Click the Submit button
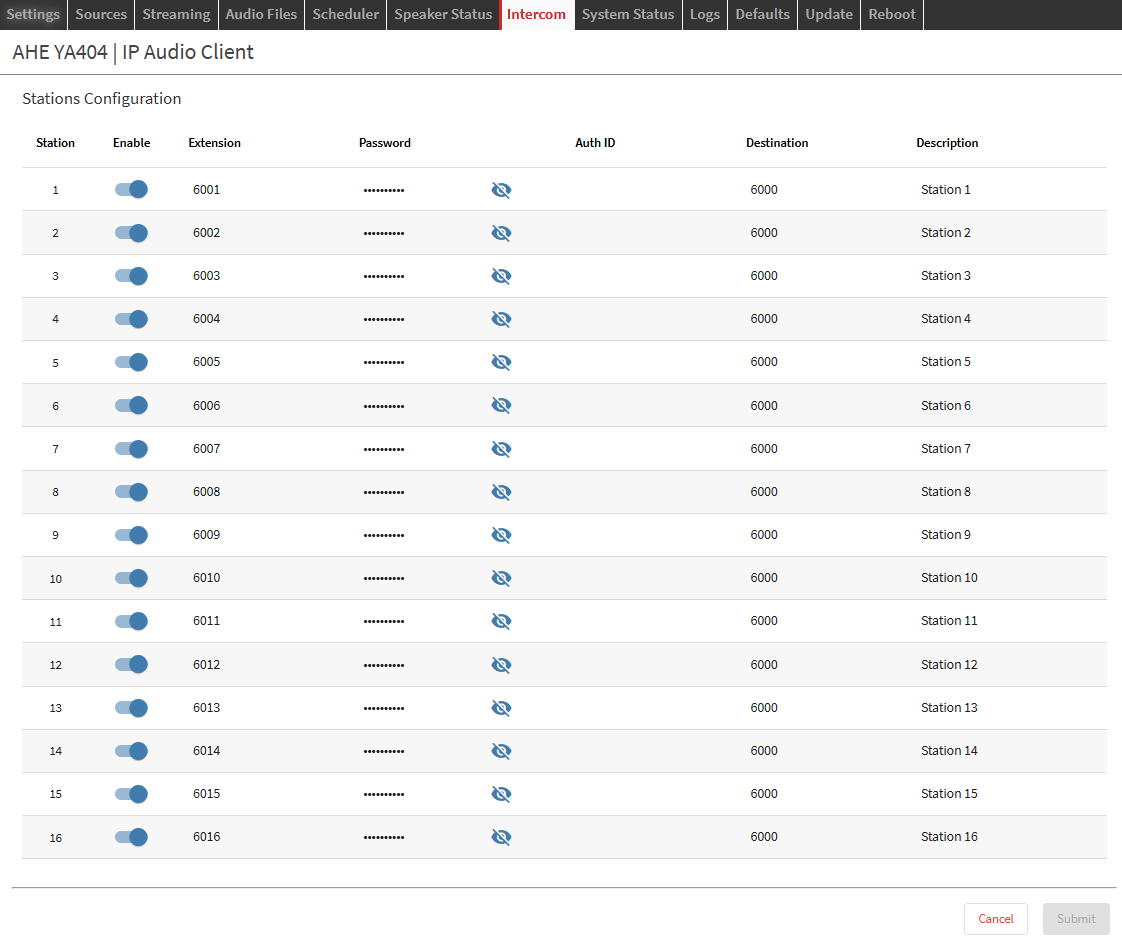1122x941 pixels. [1076, 919]
